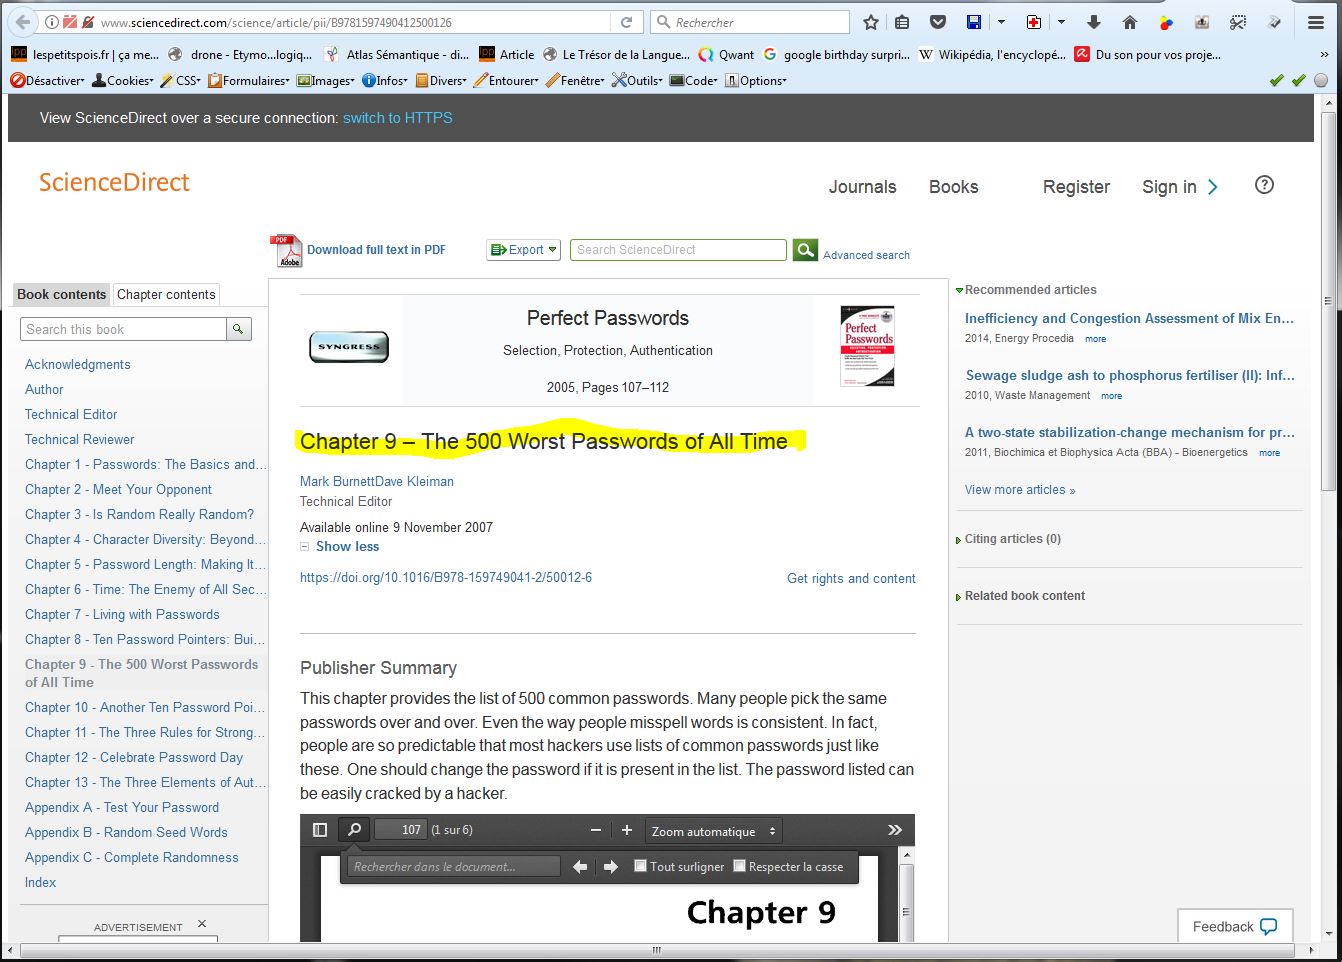Screen dimensions: 1342x962
Task: Click the green ScienceDirect search magnifier button
Action: click(x=805, y=250)
